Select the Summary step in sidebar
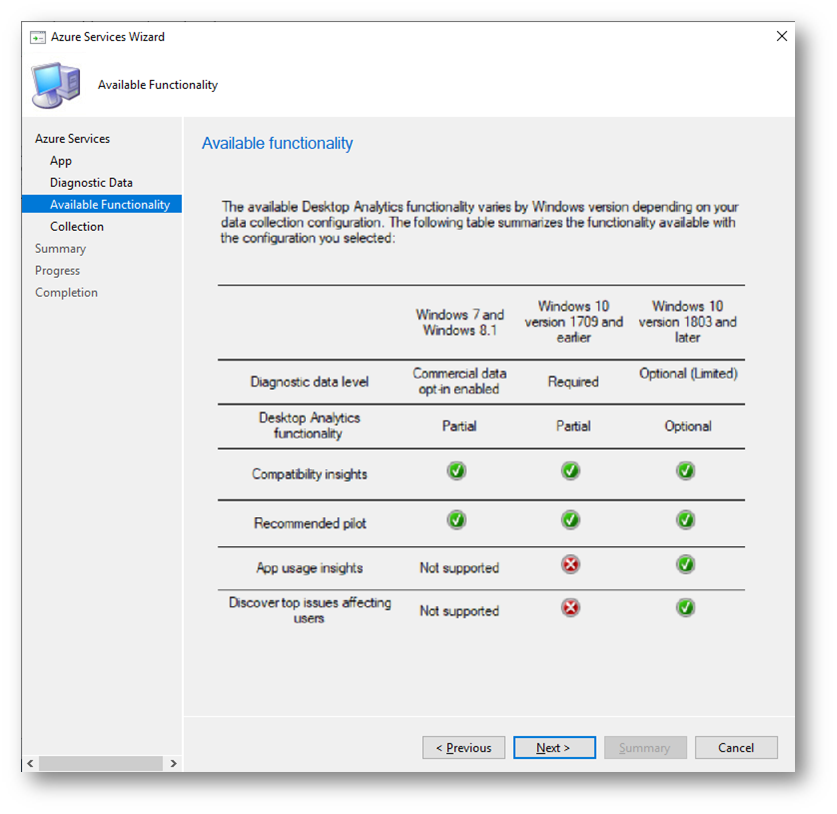 click(x=60, y=249)
